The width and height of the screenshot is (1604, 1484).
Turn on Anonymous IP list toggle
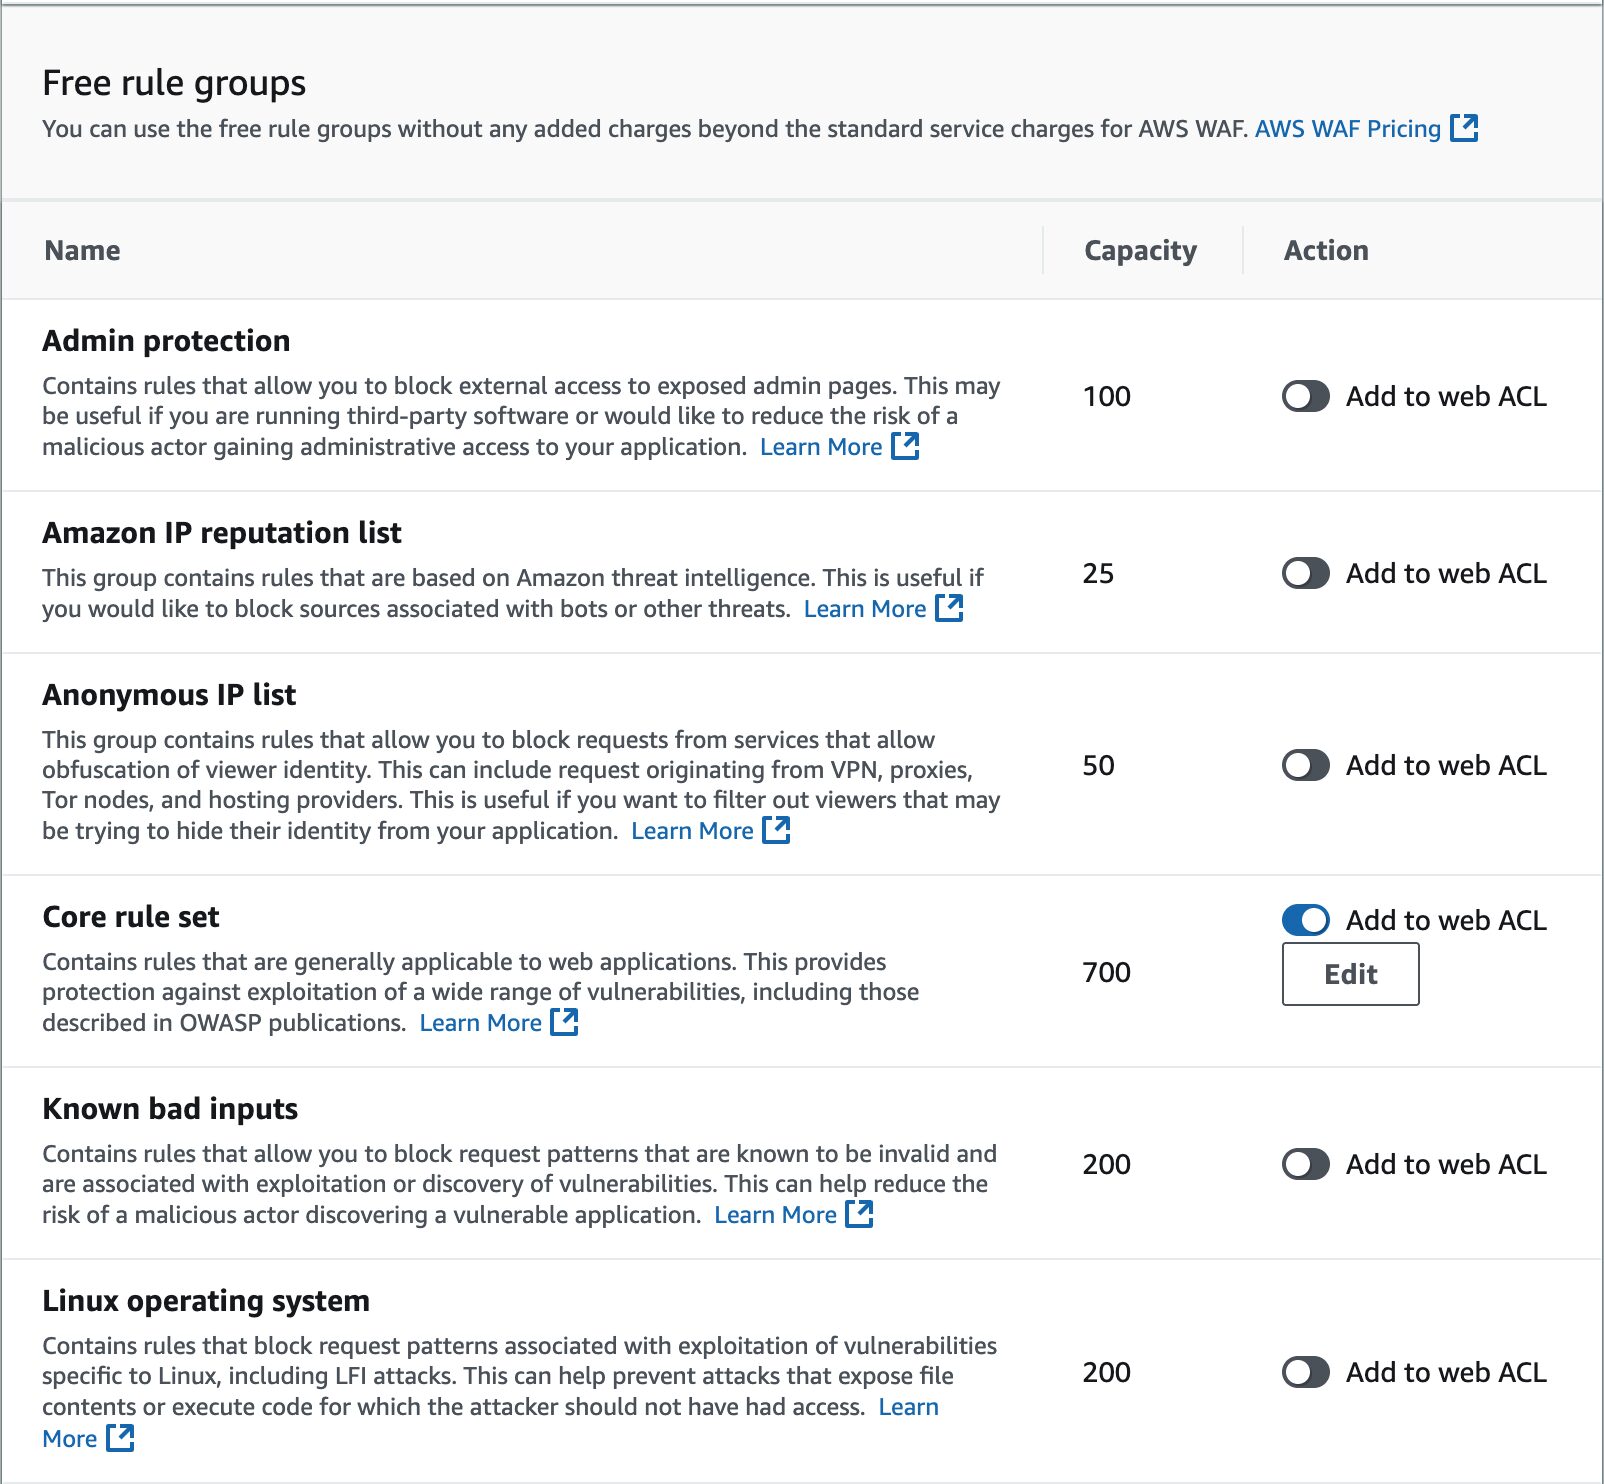point(1305,765)
